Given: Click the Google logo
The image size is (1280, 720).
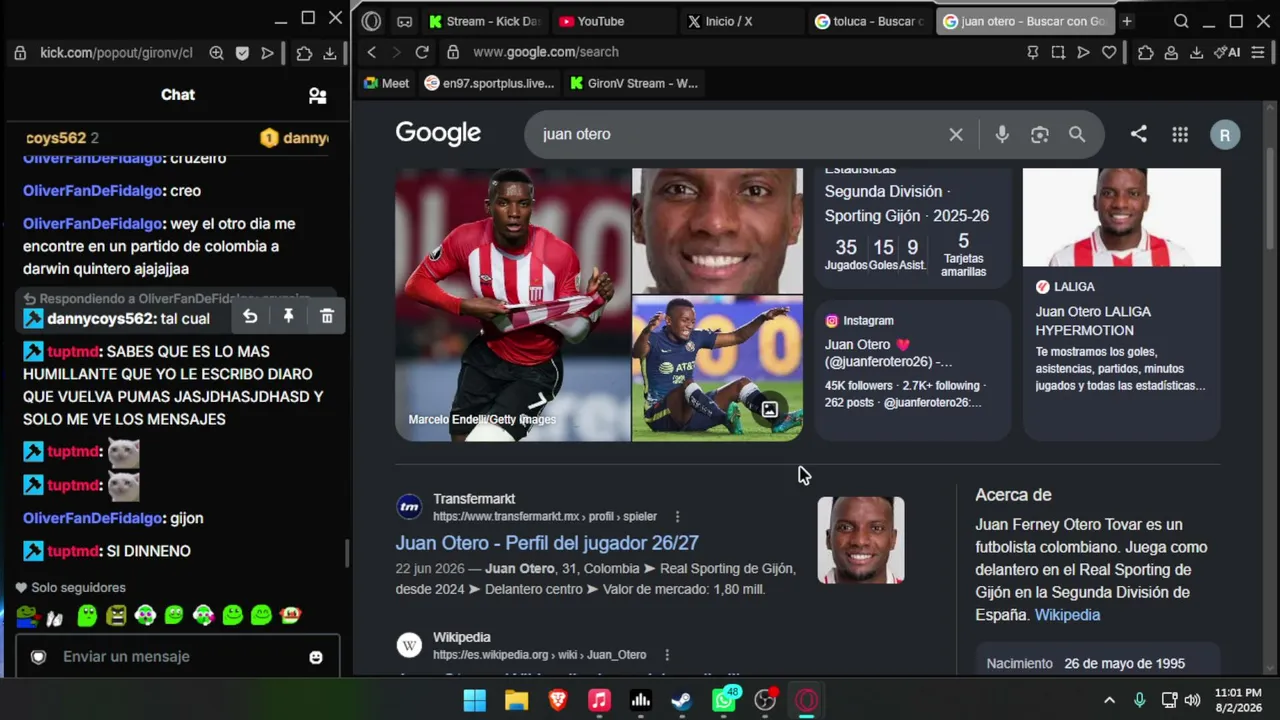Looking at the screenshot, I should (x=438, y=134).
